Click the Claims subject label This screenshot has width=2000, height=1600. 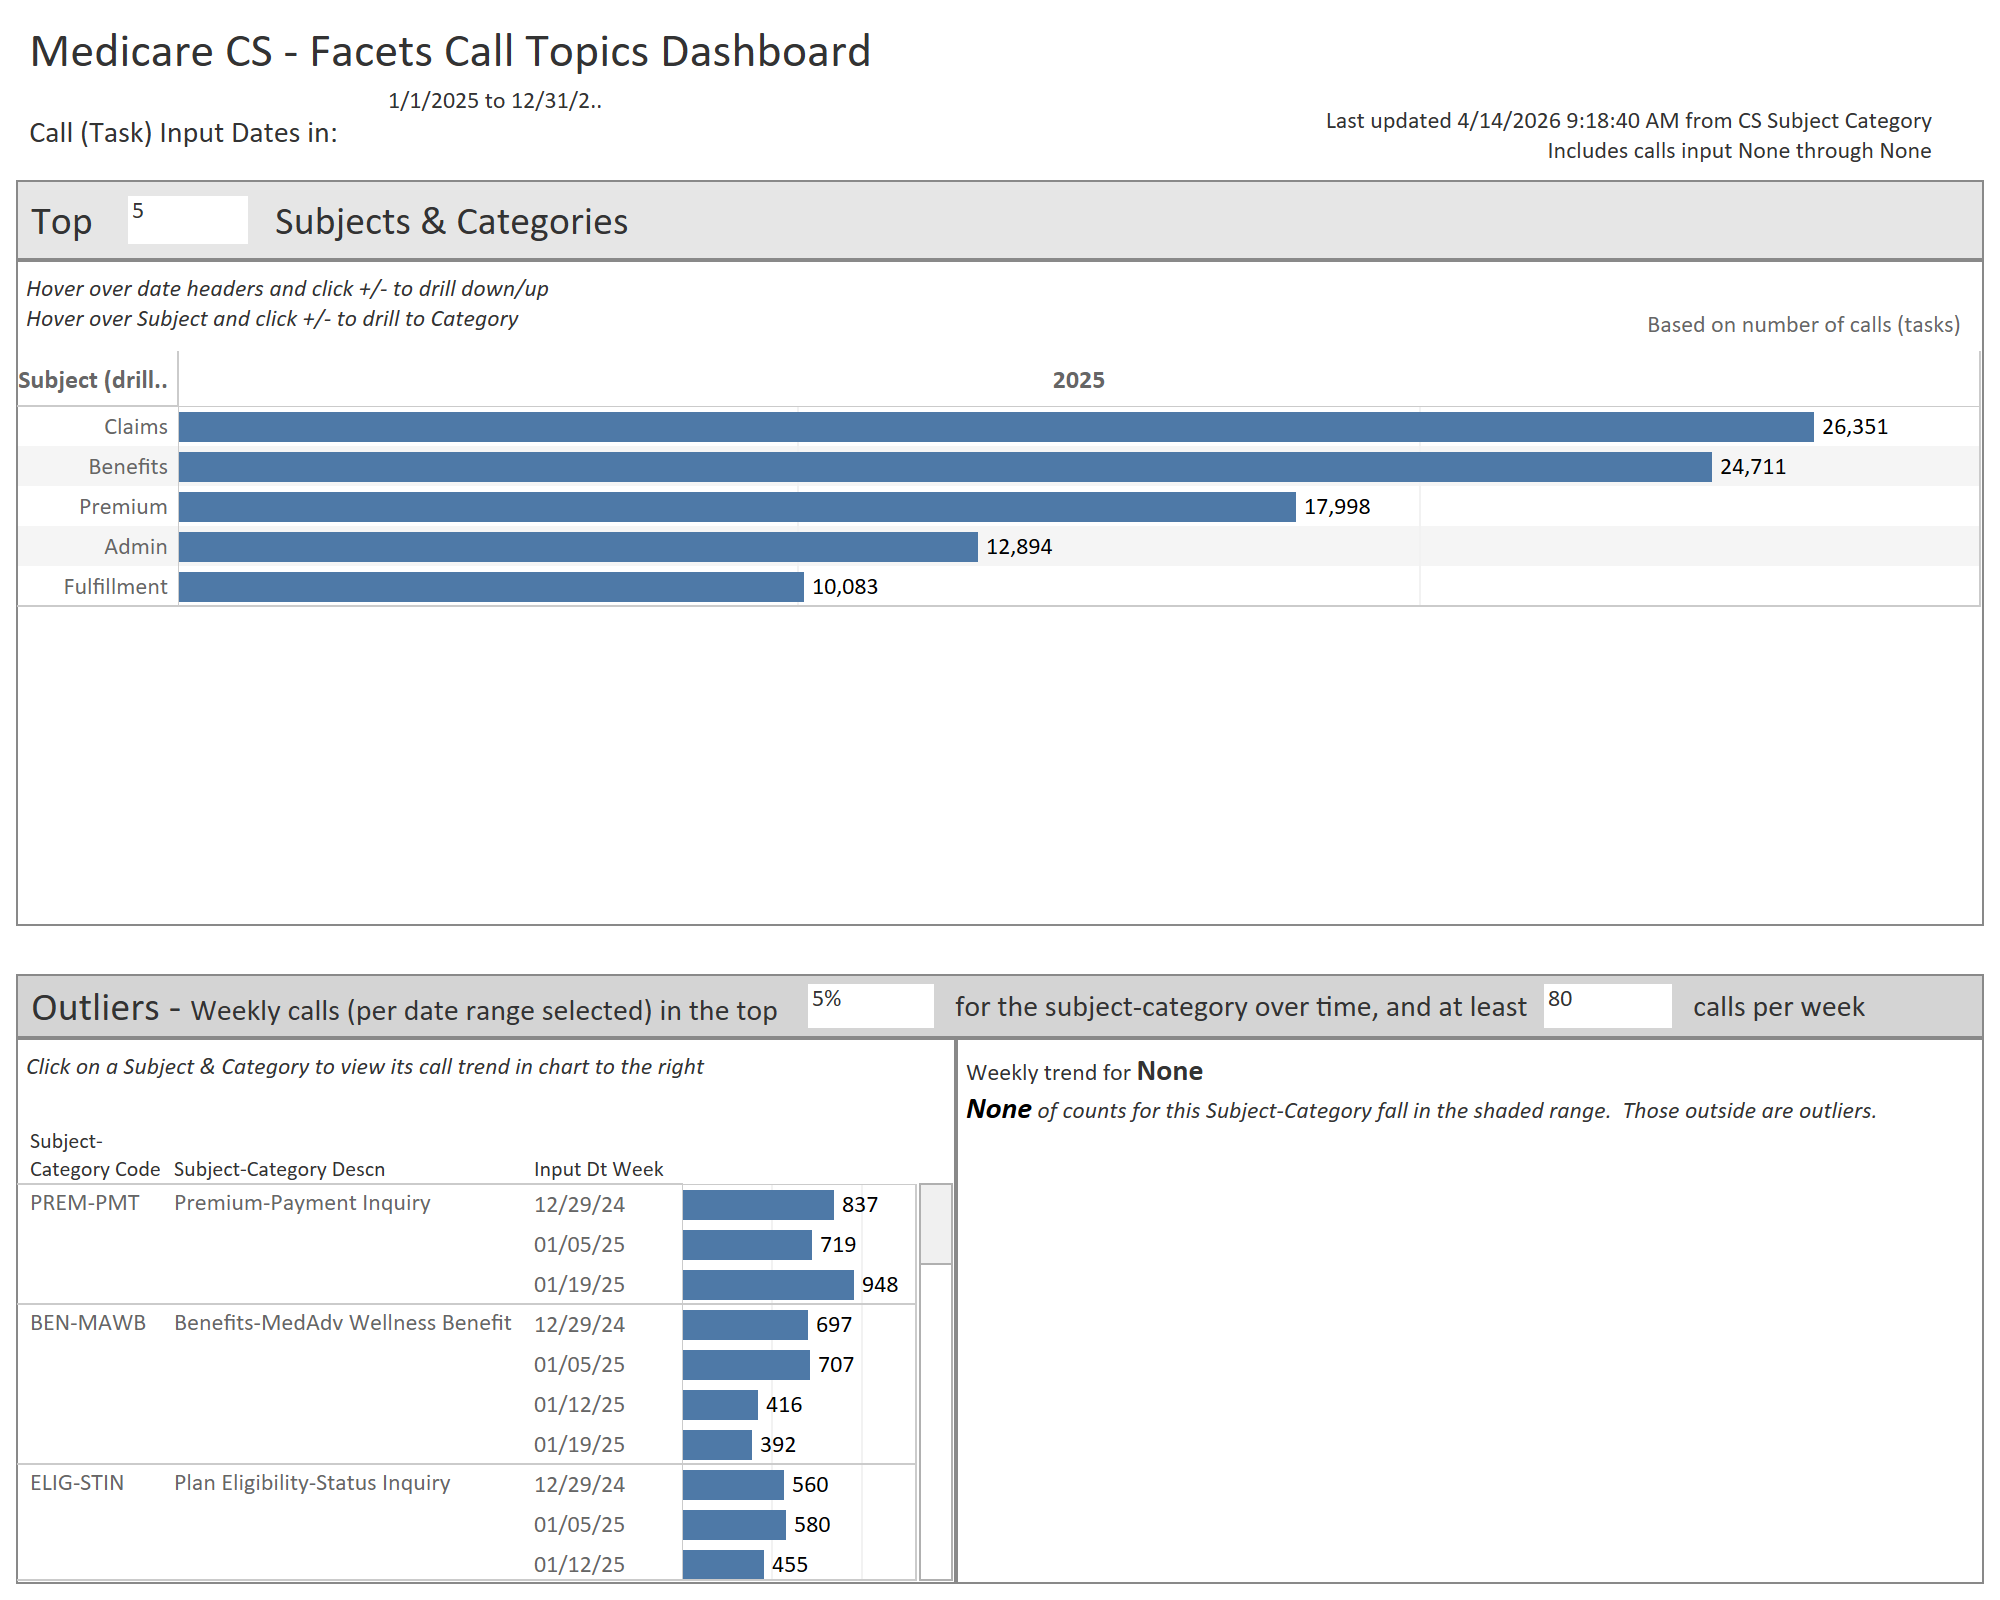pyautogui.click(x=135, y=427)
